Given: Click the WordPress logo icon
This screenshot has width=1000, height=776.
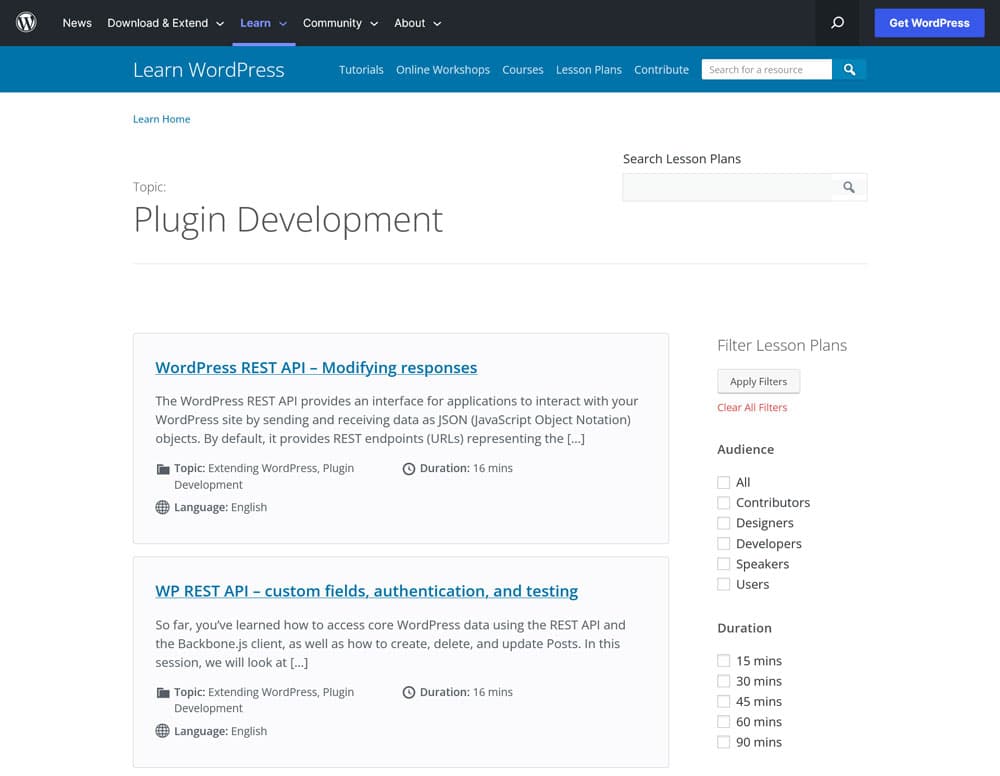Looking at the screenshot, I should pyautogui.click(x=26, y=22).
